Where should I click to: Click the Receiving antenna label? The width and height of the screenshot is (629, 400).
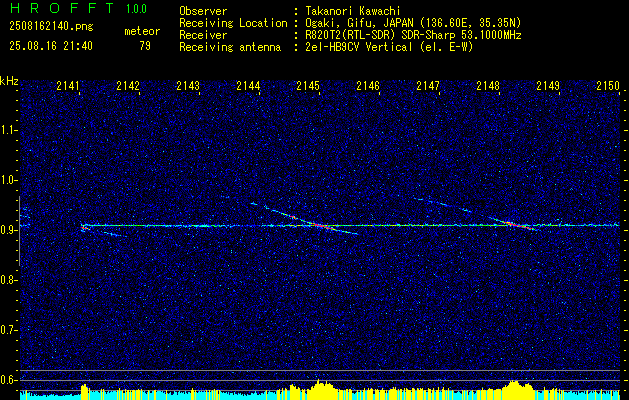(230, 47)
